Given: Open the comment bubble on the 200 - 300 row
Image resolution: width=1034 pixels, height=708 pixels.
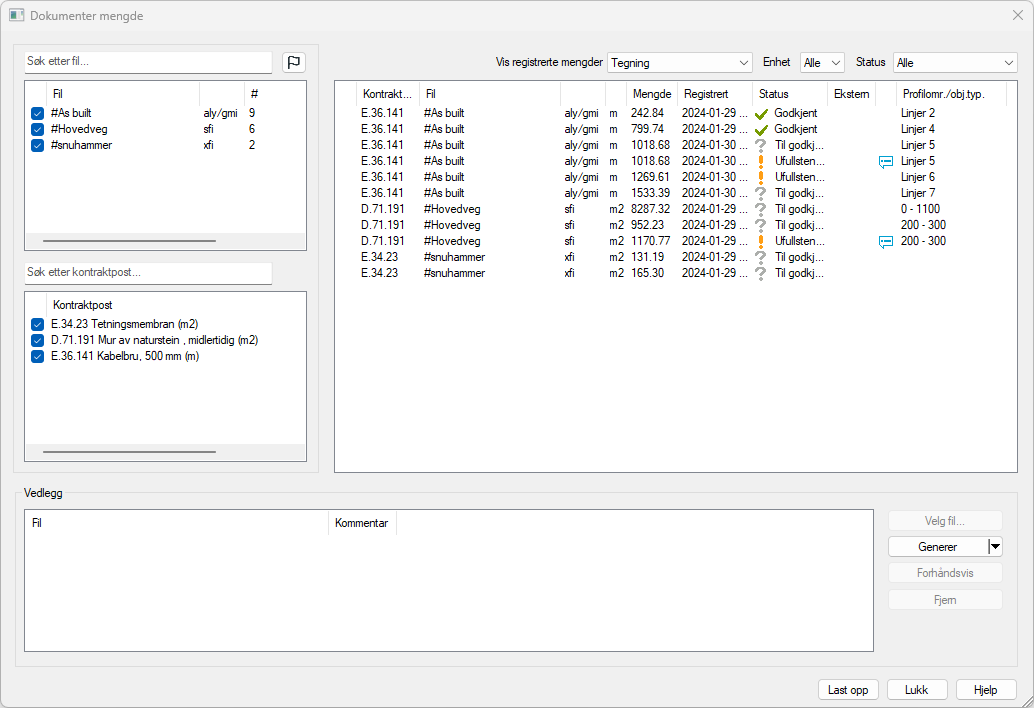Looking at the screenshot, I should pos(884,241).
